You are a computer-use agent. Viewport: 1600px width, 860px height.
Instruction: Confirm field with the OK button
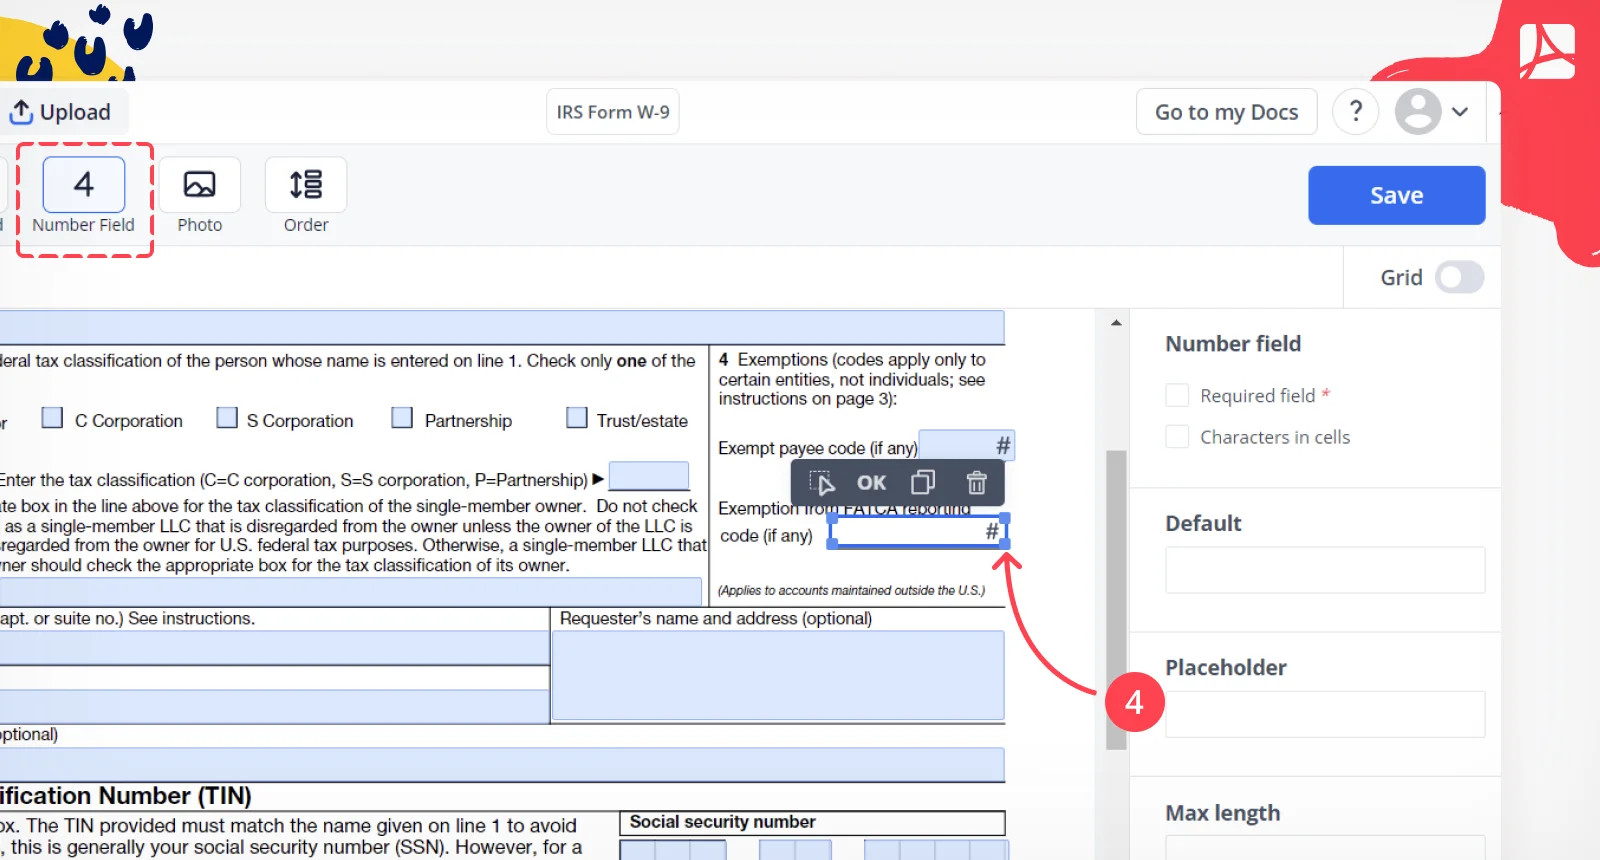(871, 483)
